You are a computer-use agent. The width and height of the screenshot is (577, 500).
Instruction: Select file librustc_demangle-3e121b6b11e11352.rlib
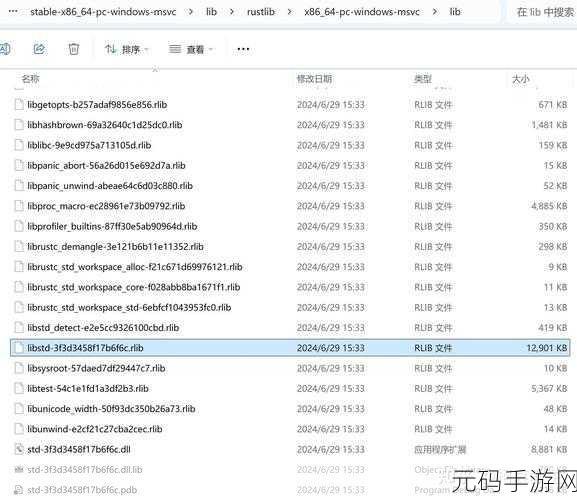click(115, 247)
